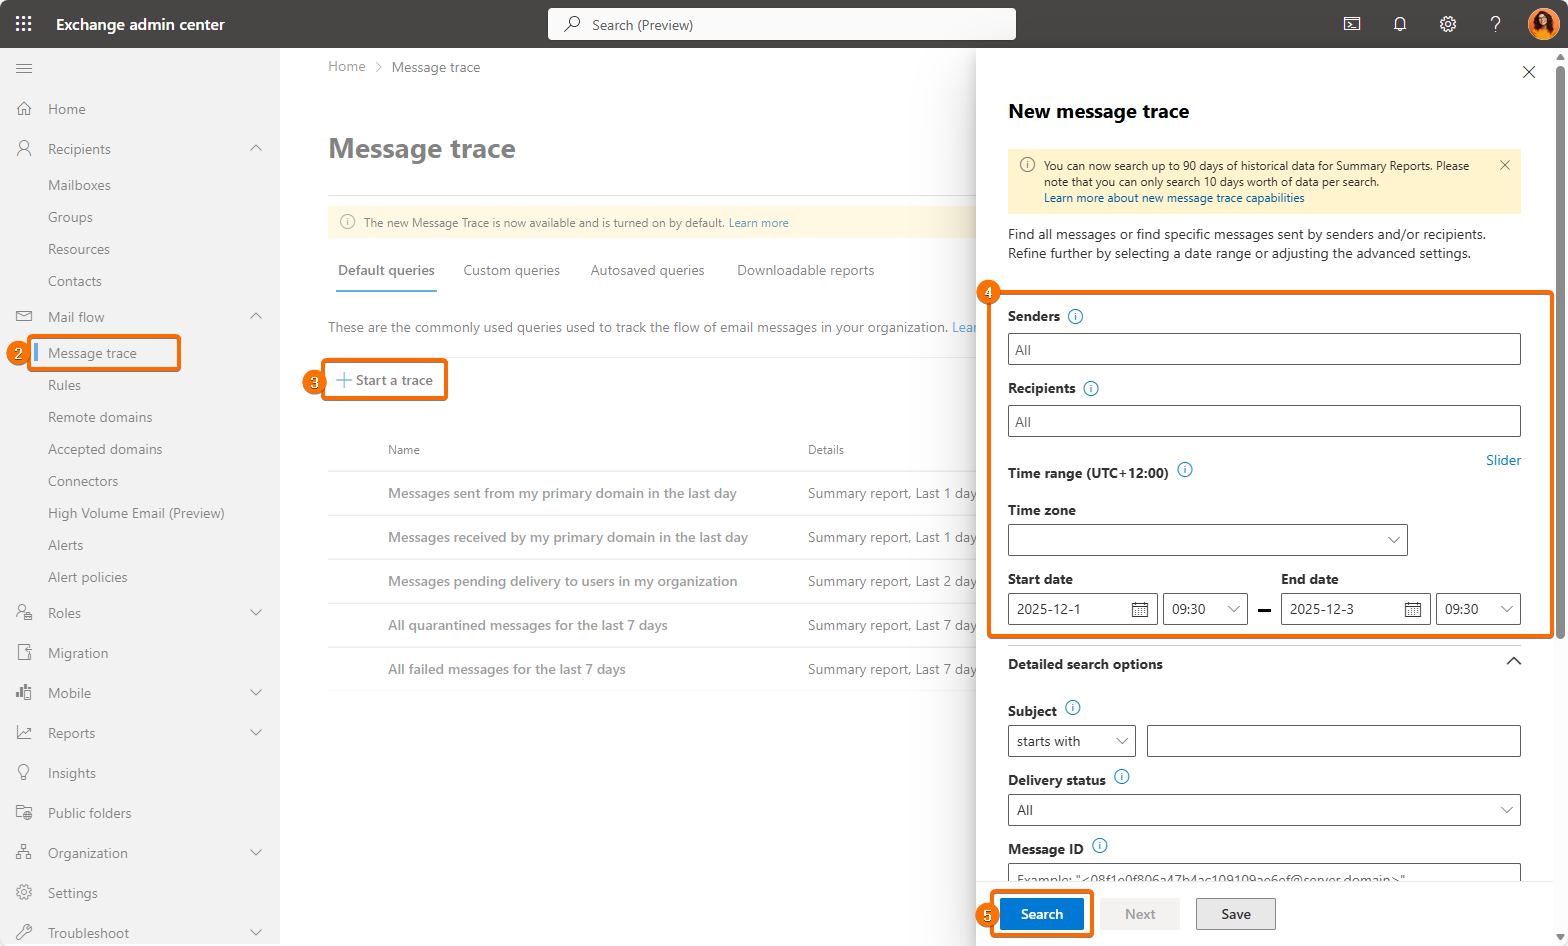Toggle the hamburger navigation menu
The image size is (1568, 946).
[x=24, y=68]
